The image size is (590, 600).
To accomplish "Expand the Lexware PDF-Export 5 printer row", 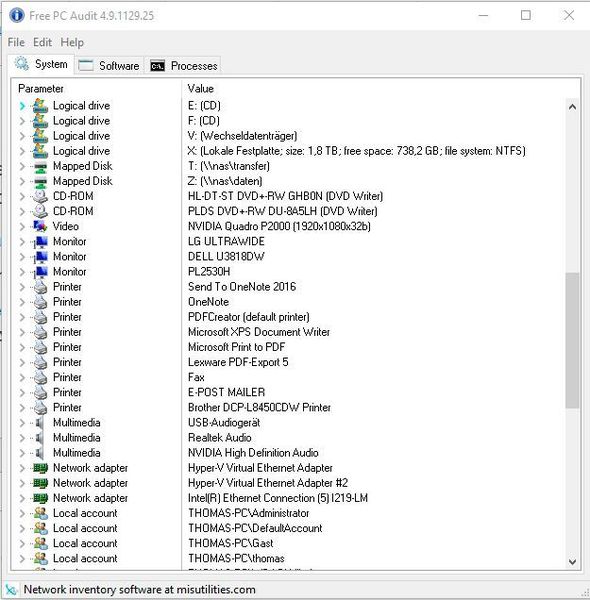I will point(22,362).
